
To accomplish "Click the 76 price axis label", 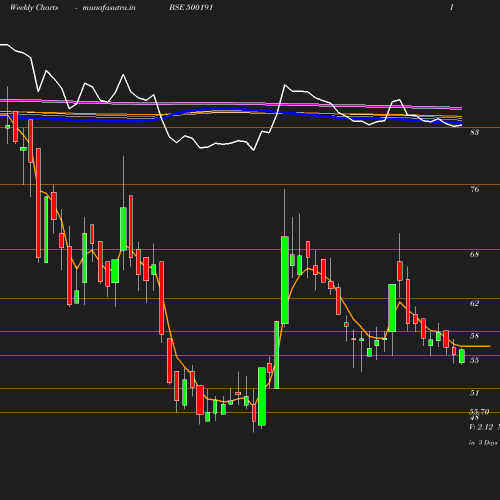I will click(x=474, y=189).
